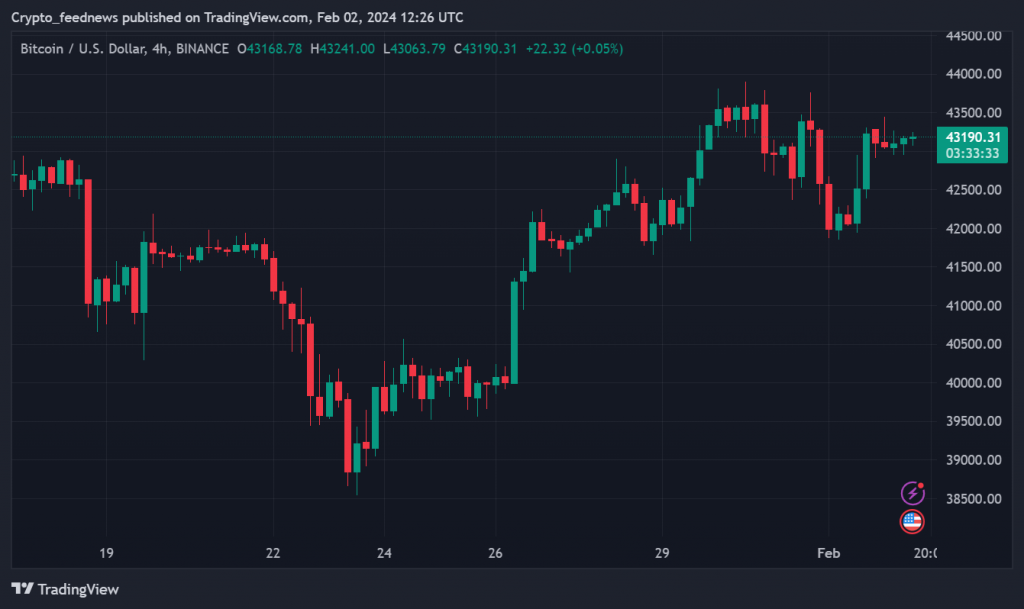Click the 29 date on time axis
Viewport: 1024px width, 609px height.
(661, 553)
